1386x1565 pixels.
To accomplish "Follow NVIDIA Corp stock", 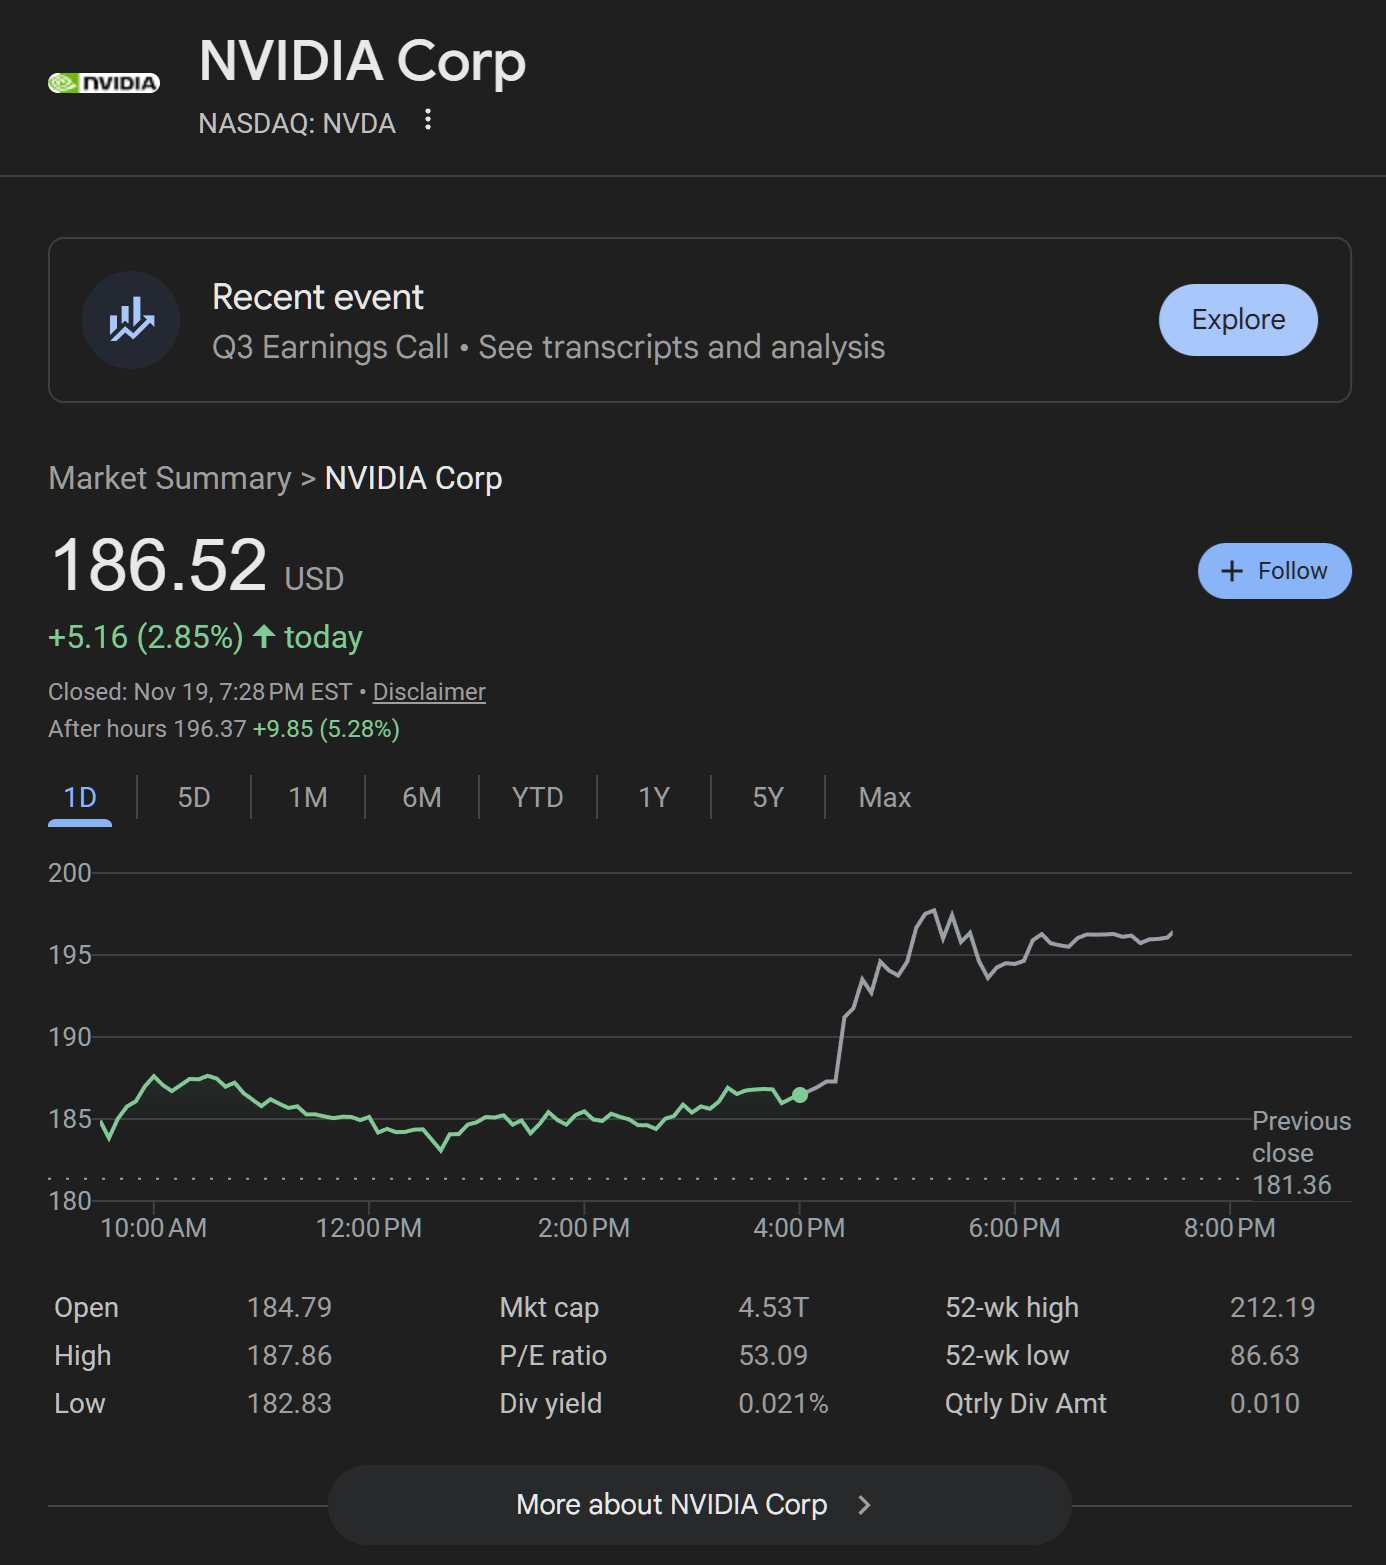I will 1275,571.
